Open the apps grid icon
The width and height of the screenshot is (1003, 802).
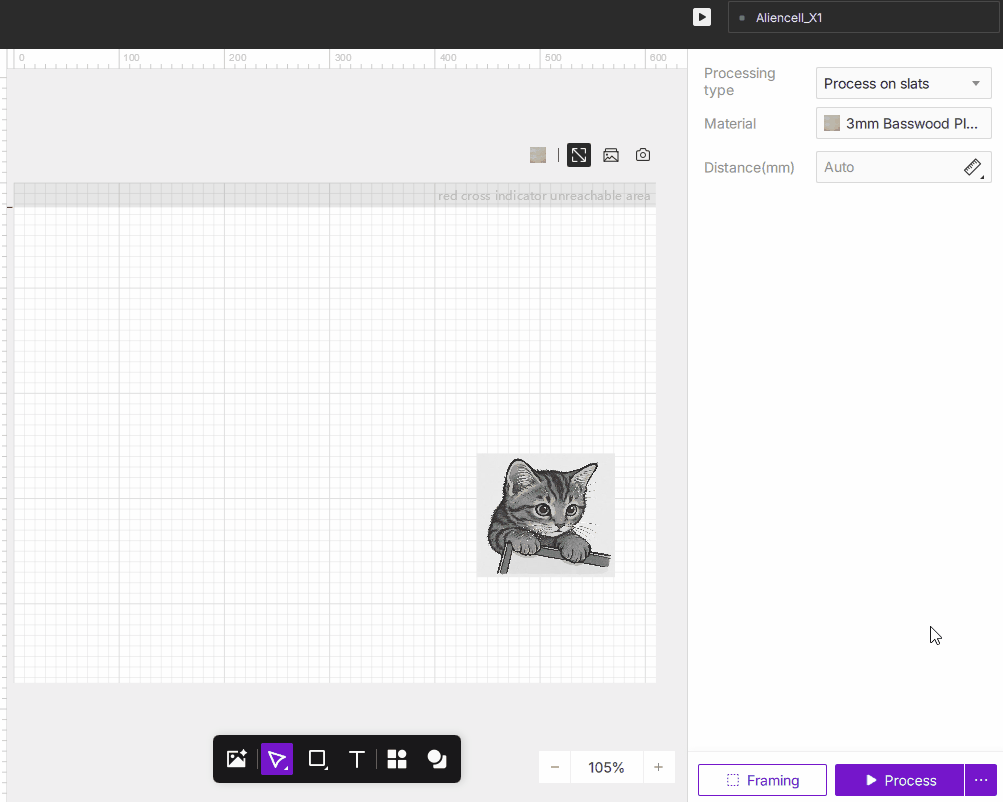[x=397, y=759]
